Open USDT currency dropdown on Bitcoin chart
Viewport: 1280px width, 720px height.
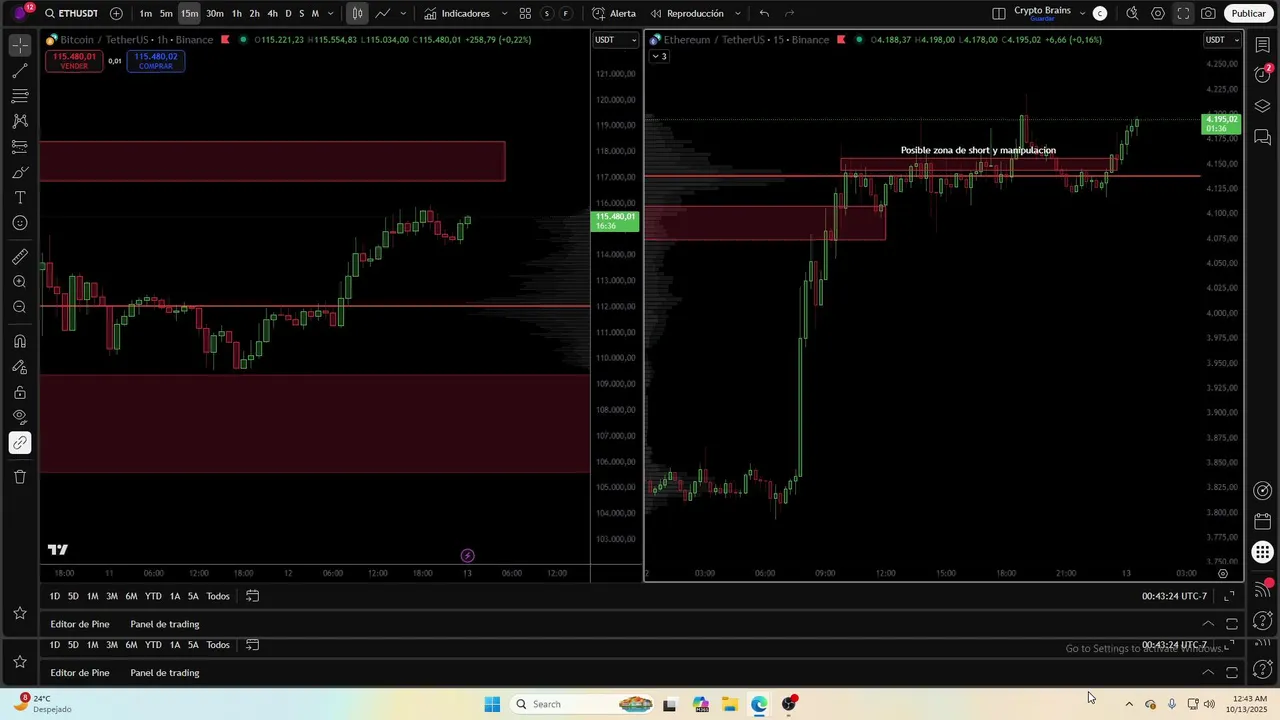click(x=615, y=40)
